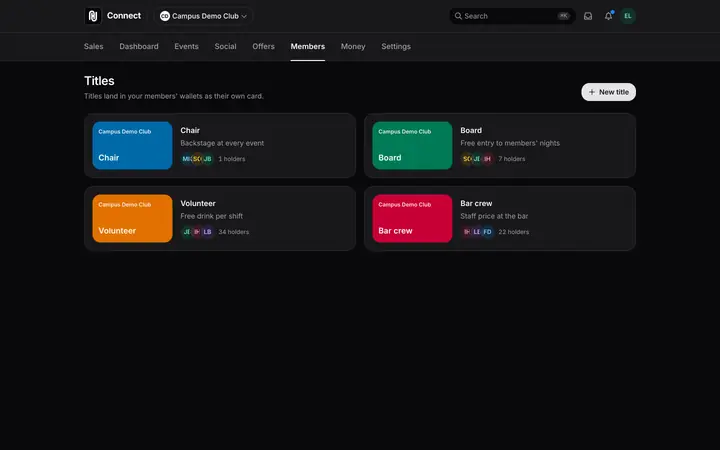
Task: Click the JB avatar on Chair card
Action: (208, 159)
